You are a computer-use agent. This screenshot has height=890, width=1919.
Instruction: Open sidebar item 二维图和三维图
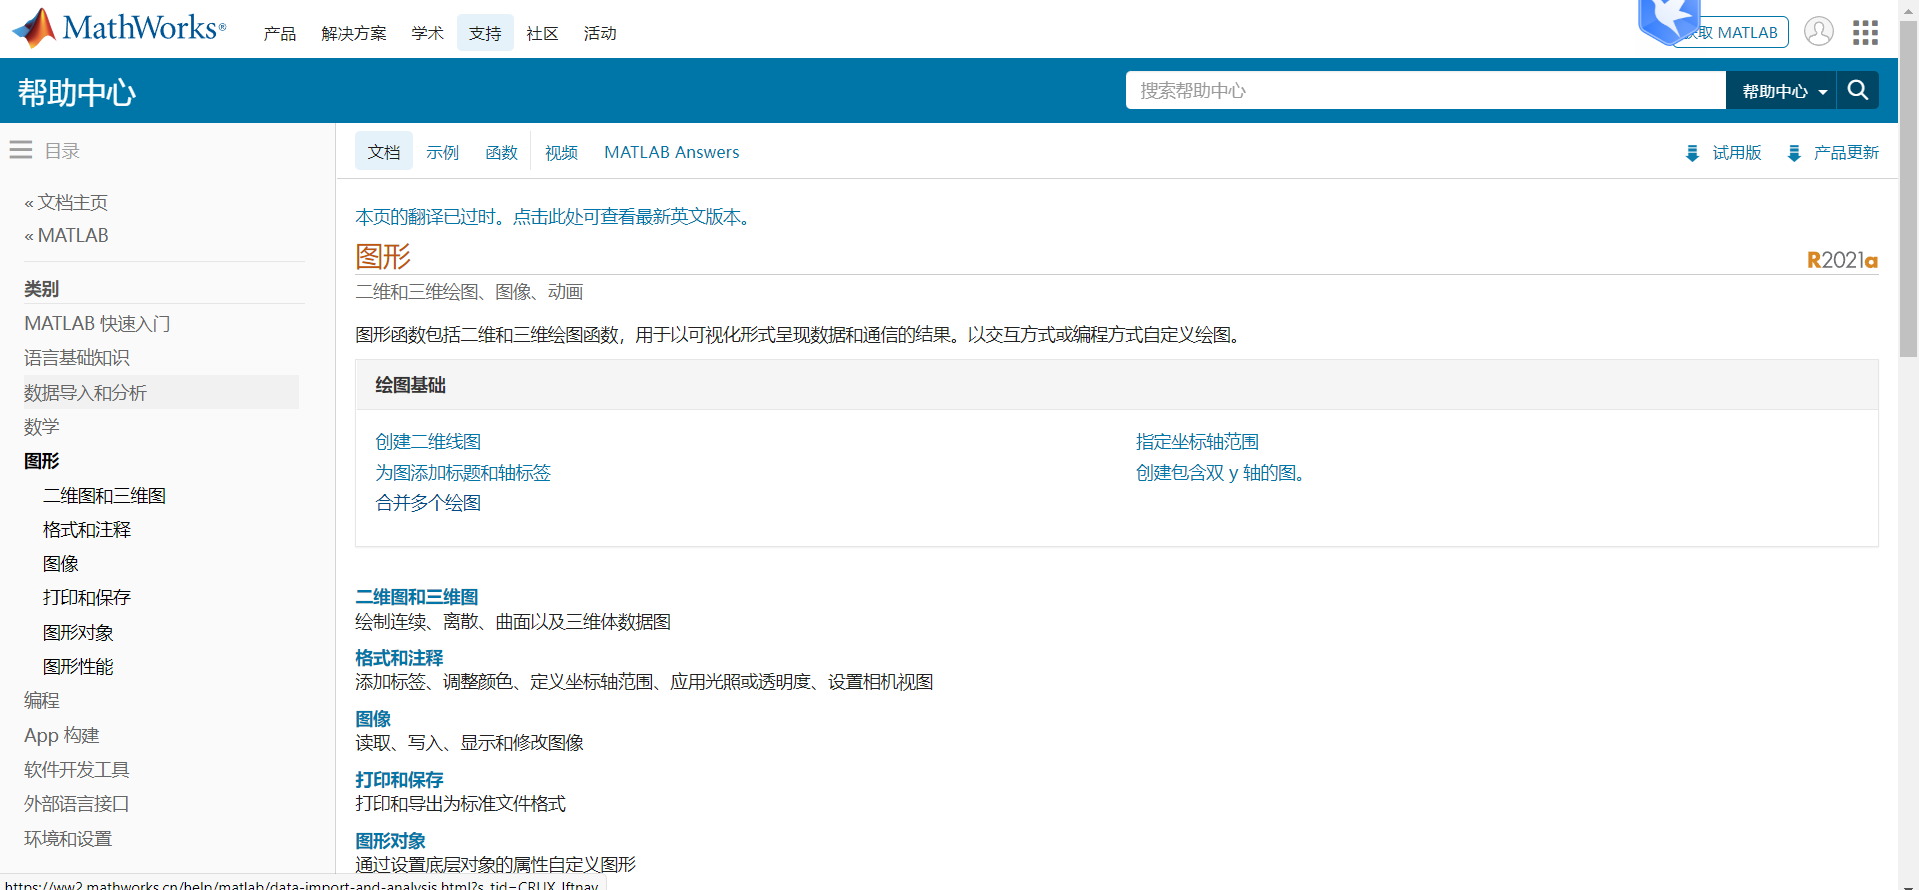tap(104, 495)
